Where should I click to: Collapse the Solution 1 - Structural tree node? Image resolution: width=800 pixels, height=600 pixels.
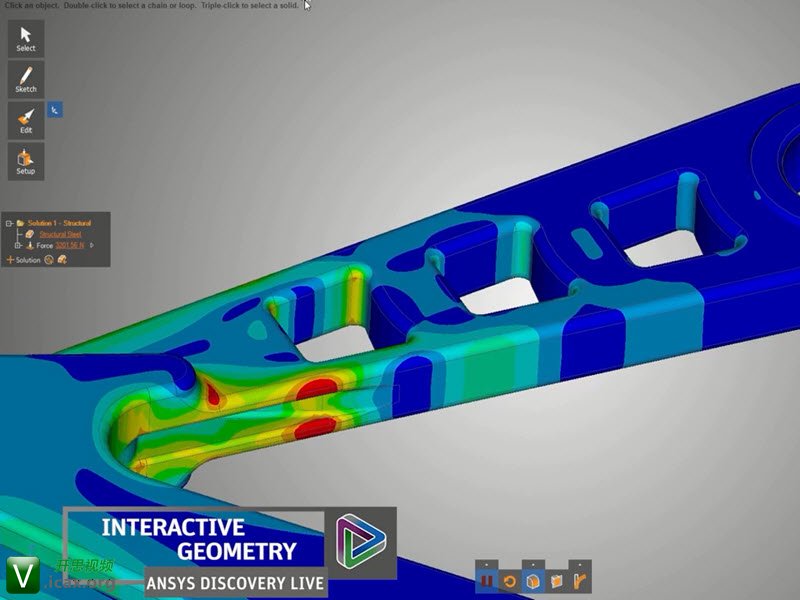point(8,223)
